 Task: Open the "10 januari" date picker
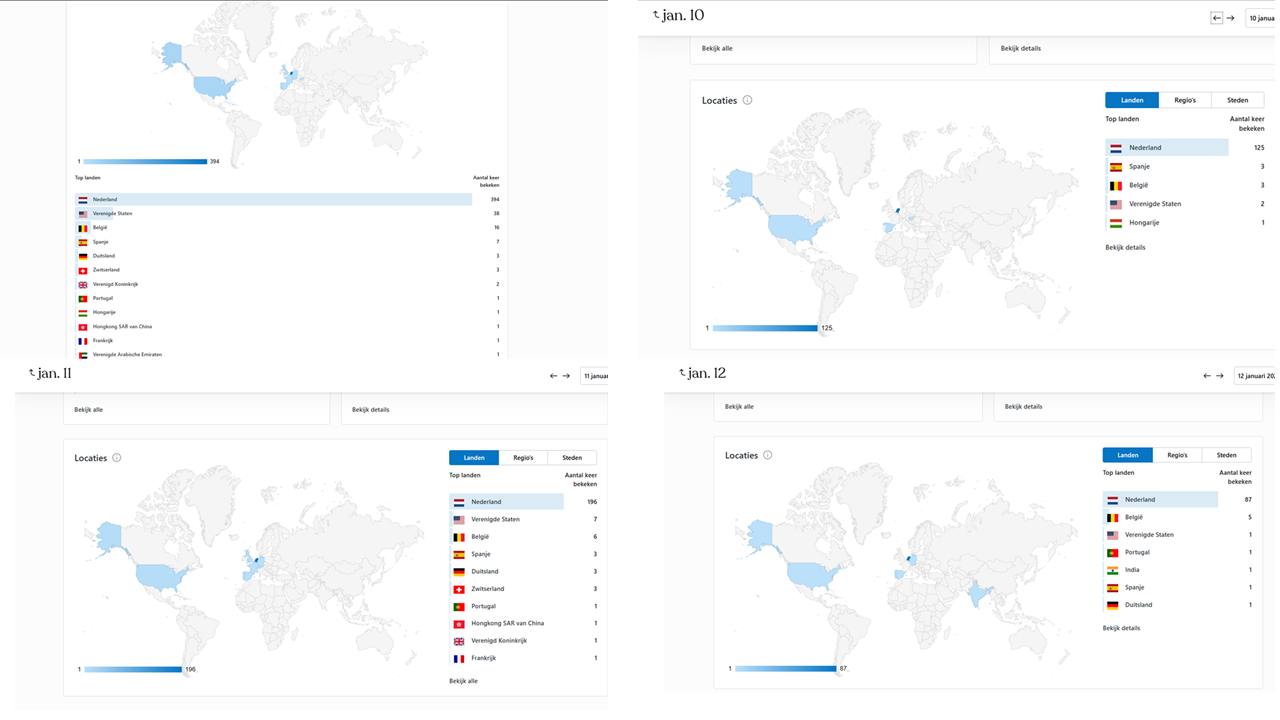(1261, 18)
